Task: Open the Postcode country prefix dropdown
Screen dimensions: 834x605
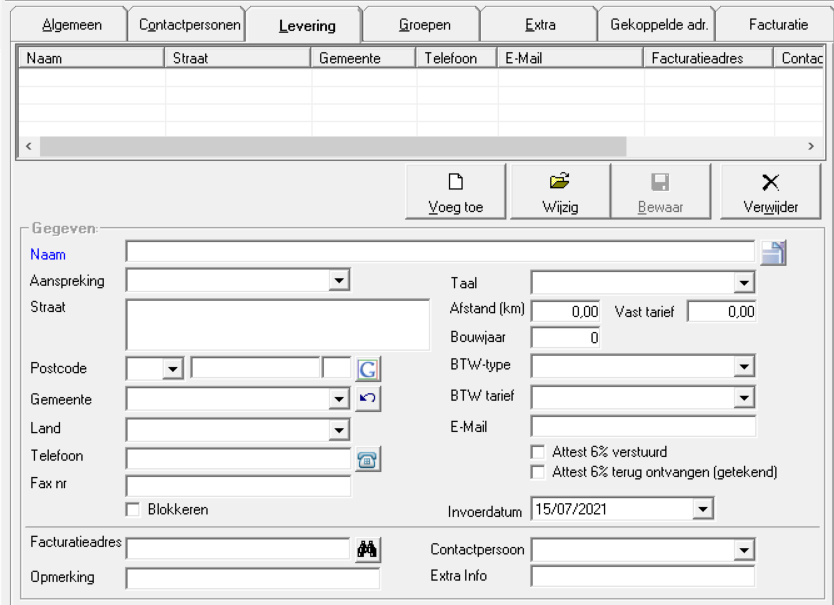Action: (x=172, y=368)
